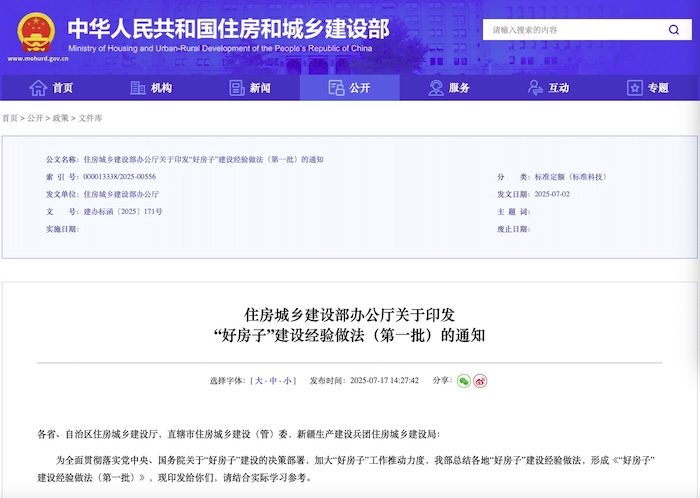Image resolution: width=700 pixels, height=498 pixels.
Task: Click the interaction icon beside 互动
Action: (535, 88)
